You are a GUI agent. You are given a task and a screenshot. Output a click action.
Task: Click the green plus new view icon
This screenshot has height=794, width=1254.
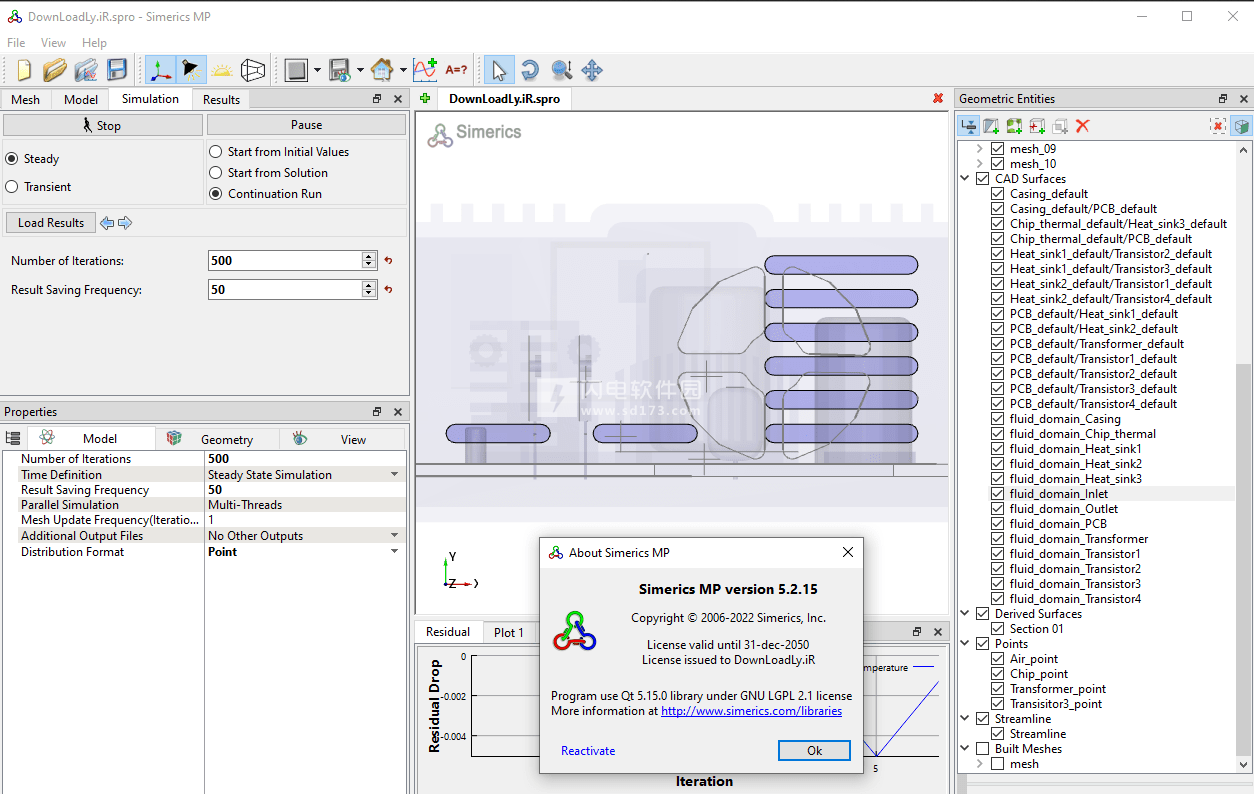coord(425,98)
